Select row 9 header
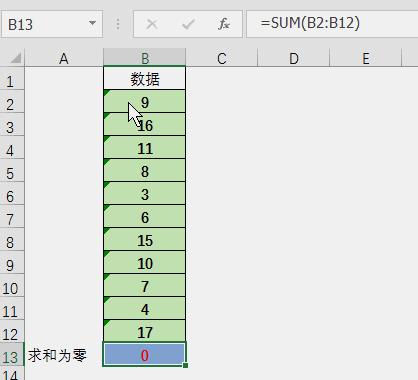 (12, 263)
